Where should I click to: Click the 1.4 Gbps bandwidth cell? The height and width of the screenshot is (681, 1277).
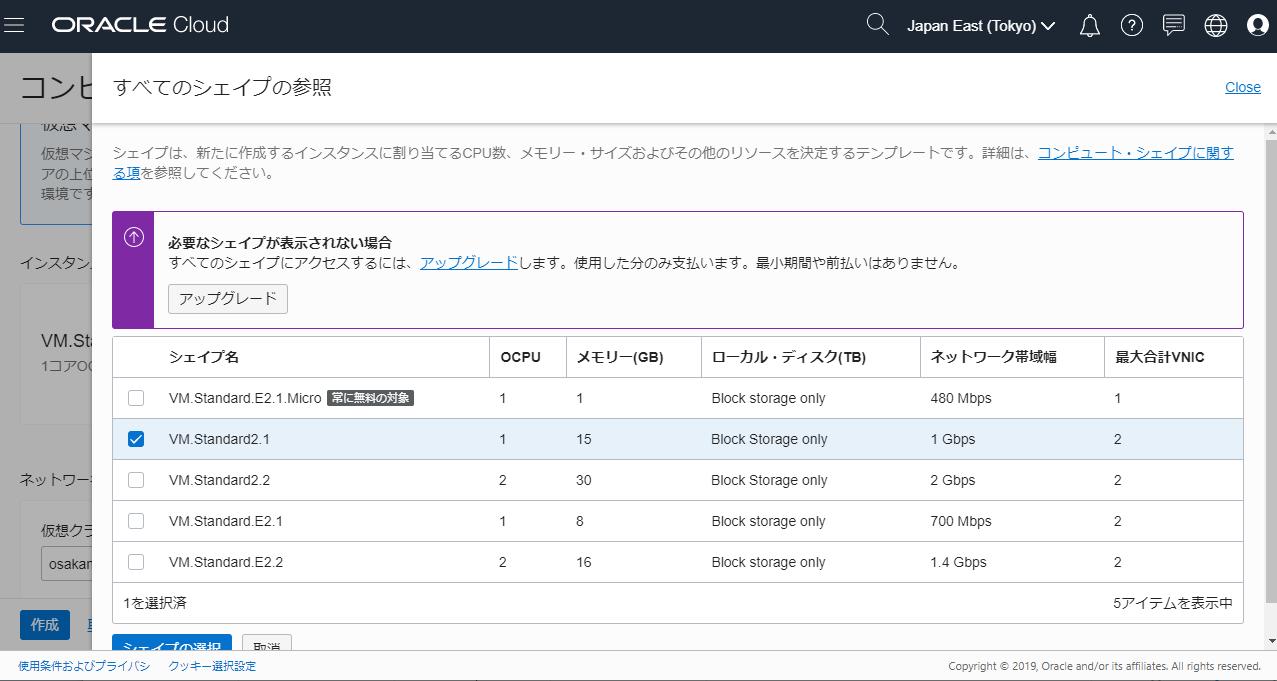959,562
